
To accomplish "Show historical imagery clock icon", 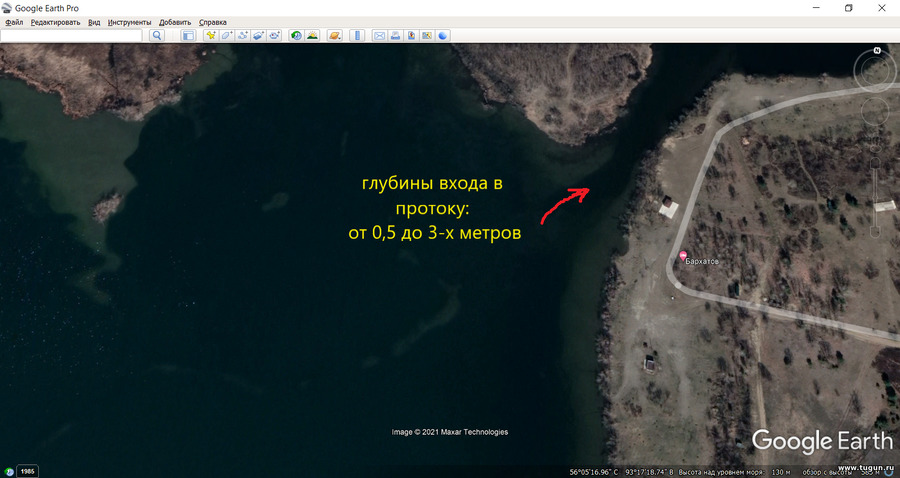I will 296,36.
